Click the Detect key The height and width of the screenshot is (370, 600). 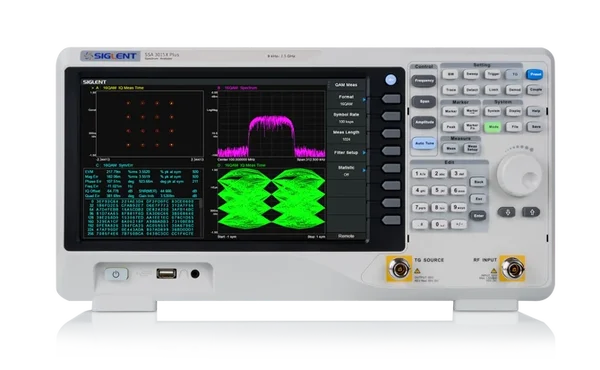click(x=472, y=90)
